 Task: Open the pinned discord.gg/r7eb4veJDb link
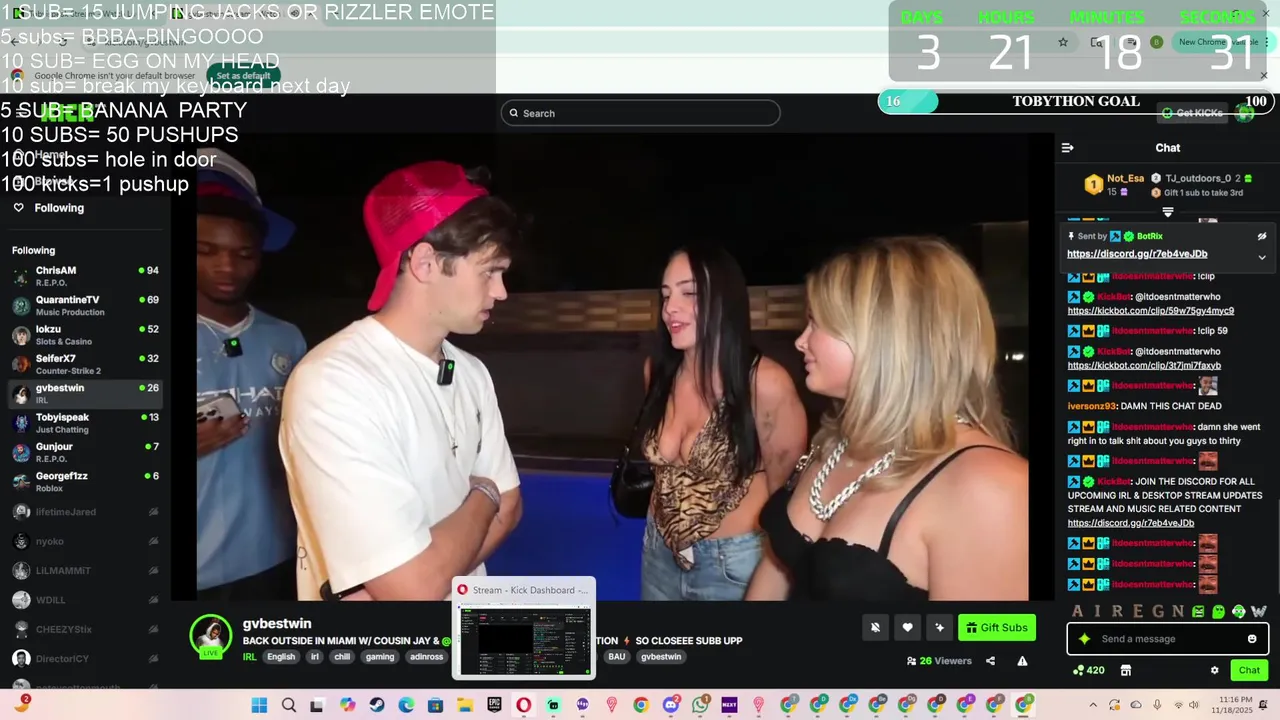click(x=1137, y=254)
